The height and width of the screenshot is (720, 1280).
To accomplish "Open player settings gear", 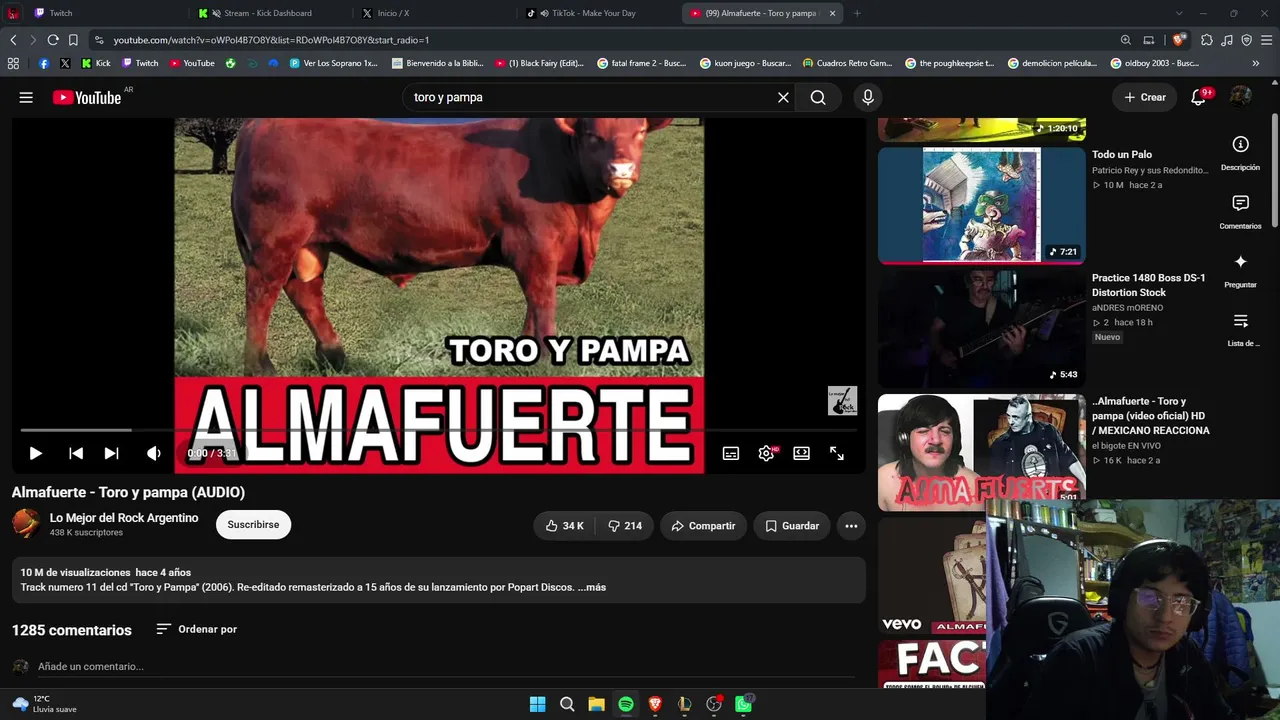I will 766,453.
